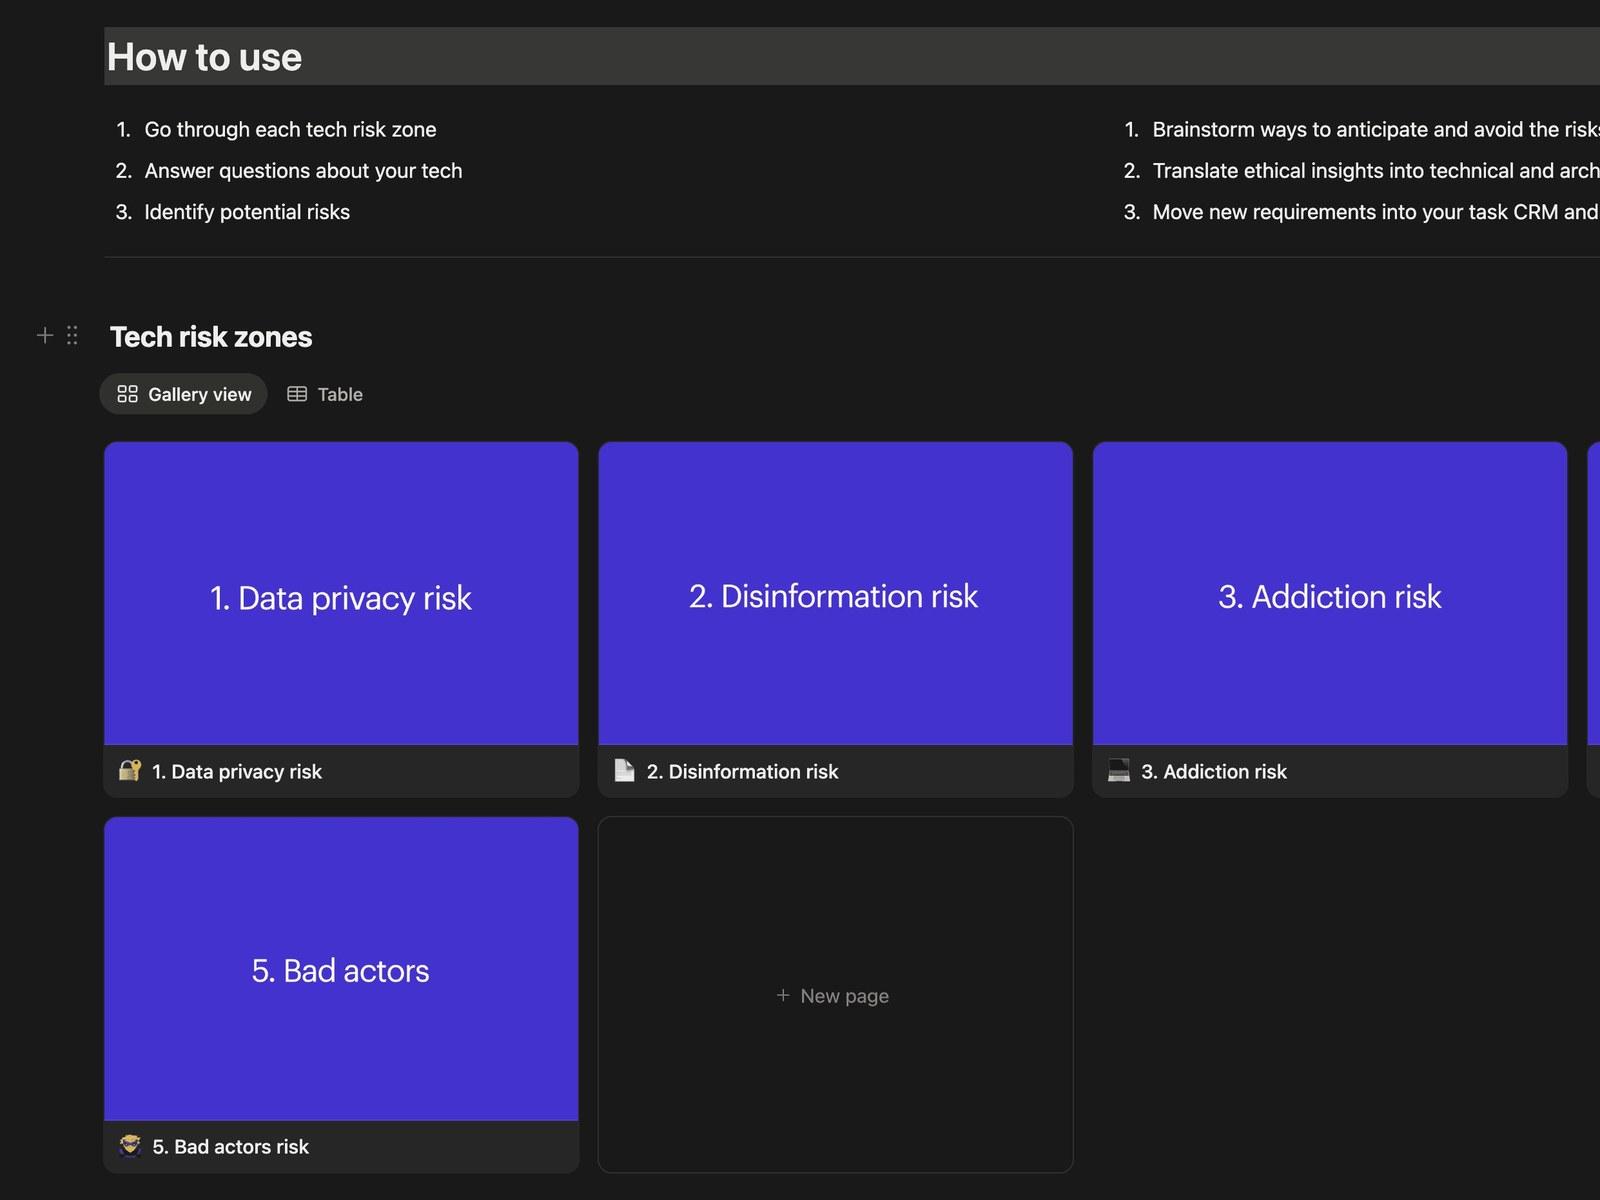Click 'Go through each tech risk zone' item

(290, 129)
